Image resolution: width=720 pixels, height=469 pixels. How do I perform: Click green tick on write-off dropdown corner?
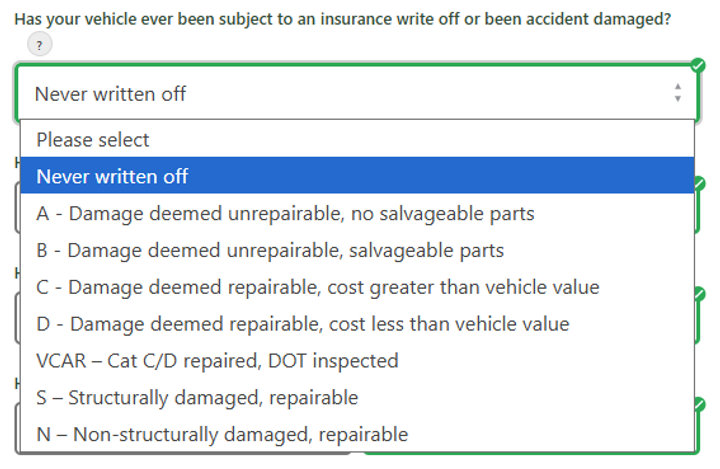(698, 65)
